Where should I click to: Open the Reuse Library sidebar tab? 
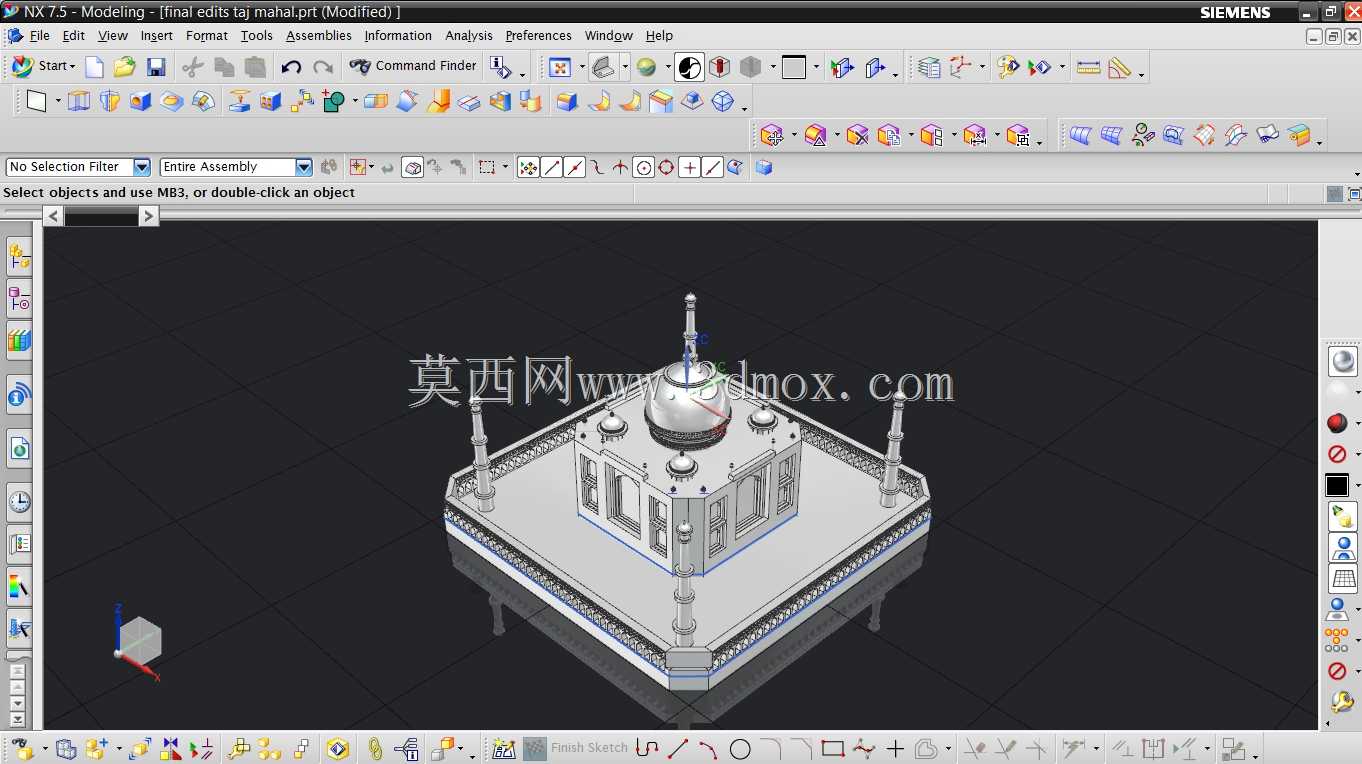(x=19, y=341)
